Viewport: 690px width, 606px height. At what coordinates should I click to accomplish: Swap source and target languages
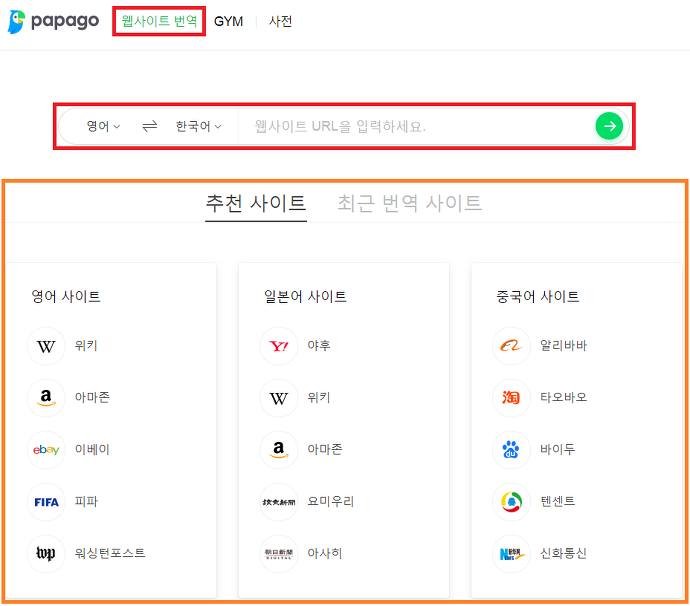coord(150,126)
